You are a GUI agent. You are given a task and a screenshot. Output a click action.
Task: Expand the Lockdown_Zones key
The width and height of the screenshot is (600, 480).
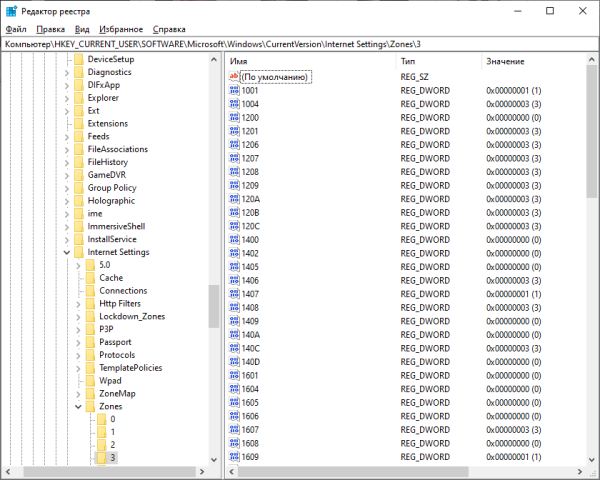tap(79, 316)
